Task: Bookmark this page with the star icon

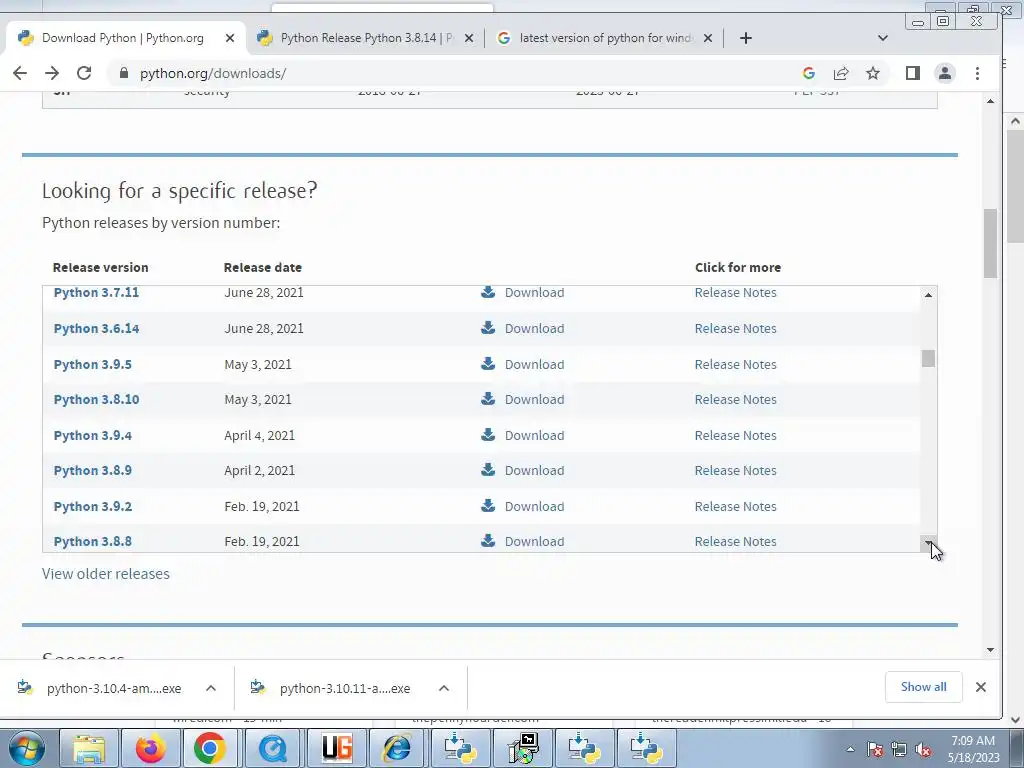Action: pyautogui.click(x=873, y=73)
